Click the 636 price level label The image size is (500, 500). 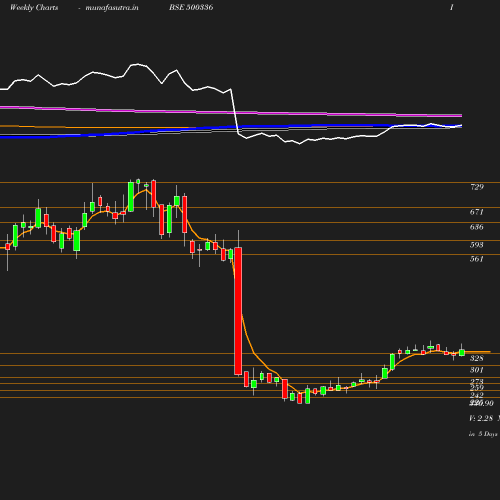[477, 227]
